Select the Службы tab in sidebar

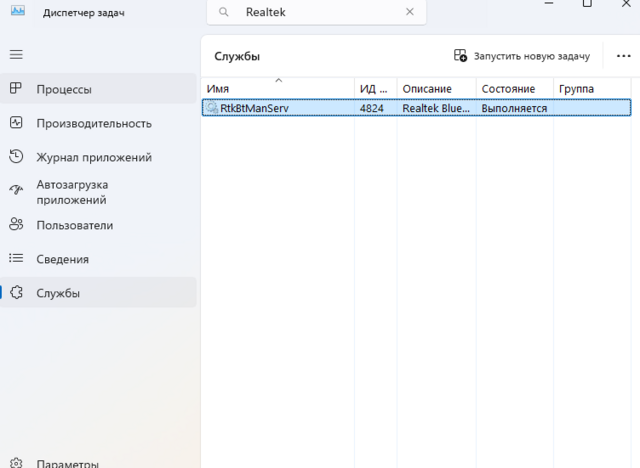(x=58, y=293)
